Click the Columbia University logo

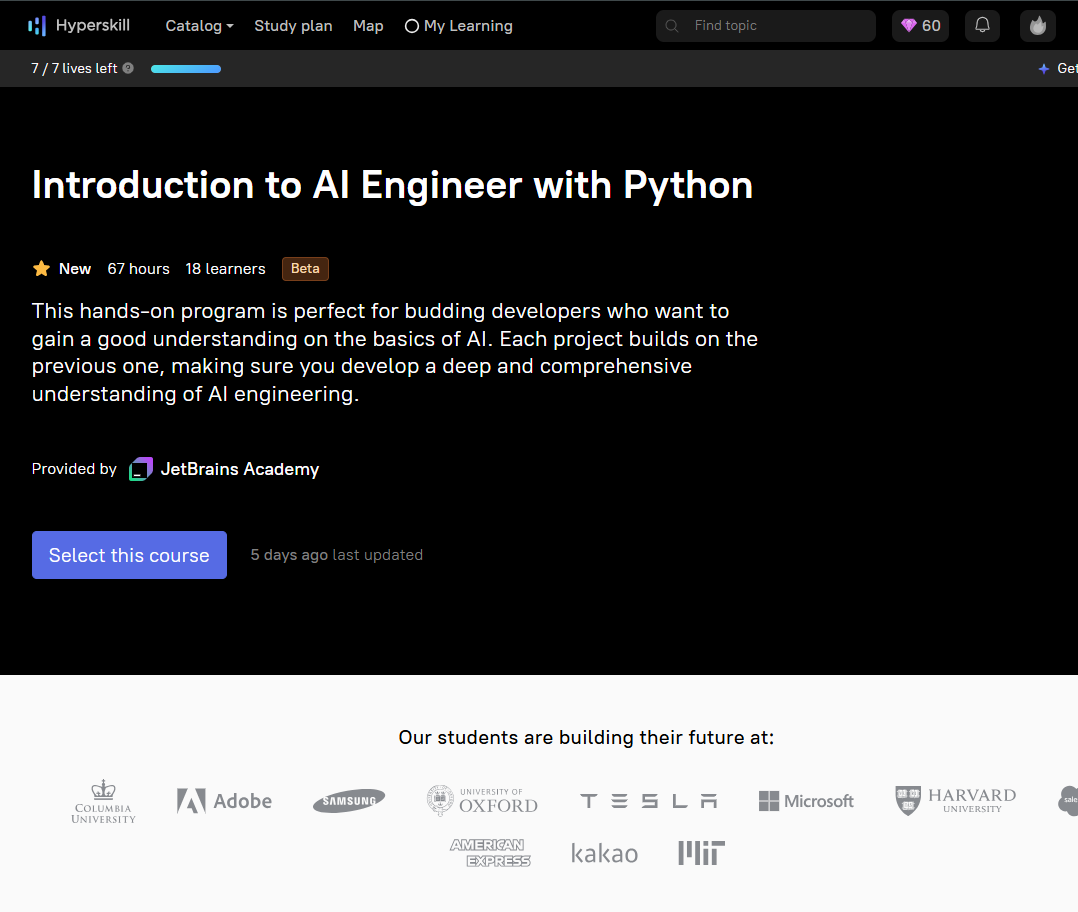click(x=104, y=801)
